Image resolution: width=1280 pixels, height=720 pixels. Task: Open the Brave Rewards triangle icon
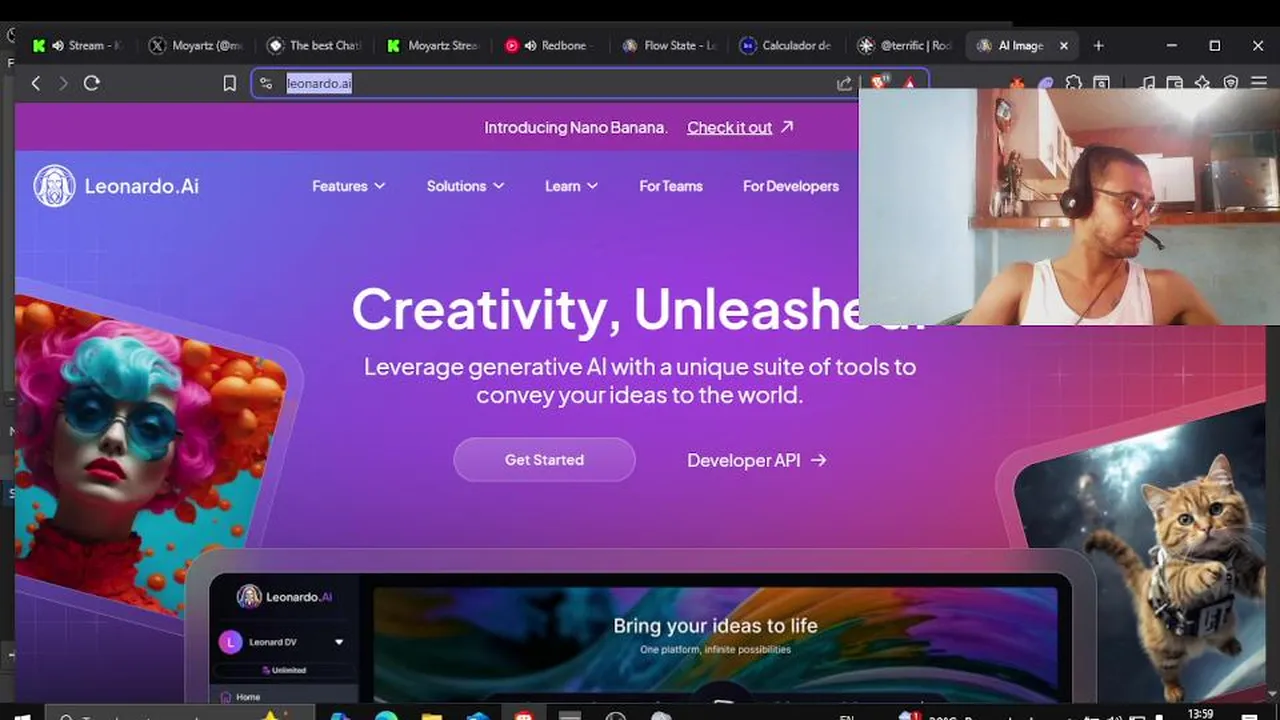[x=909, y=83]
